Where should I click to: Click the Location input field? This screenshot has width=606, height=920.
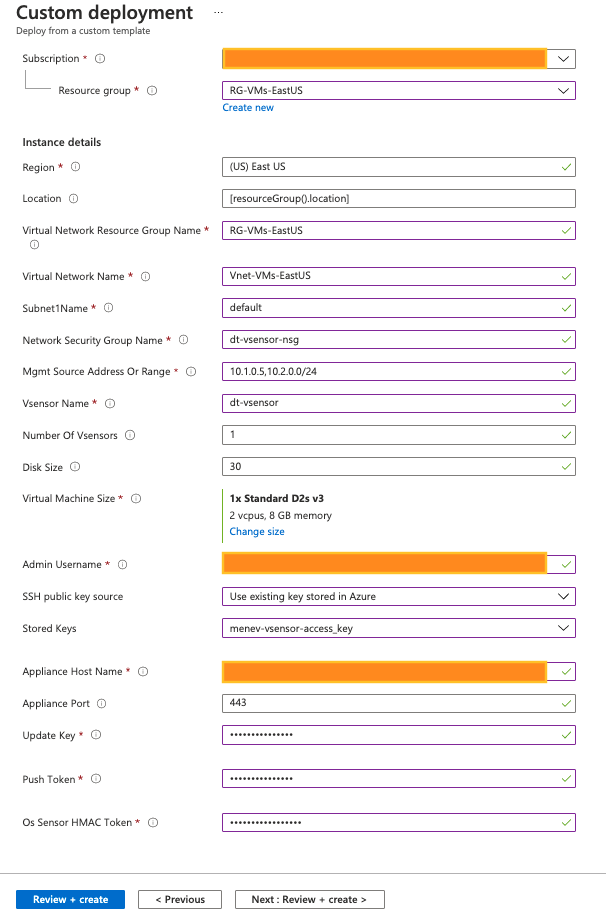[399, 198]
